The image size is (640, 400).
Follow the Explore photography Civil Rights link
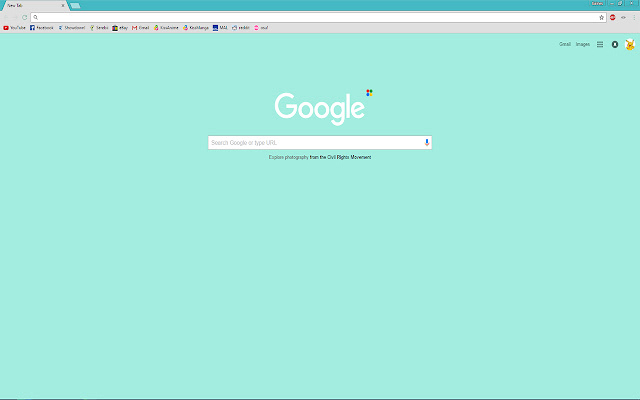320,157
